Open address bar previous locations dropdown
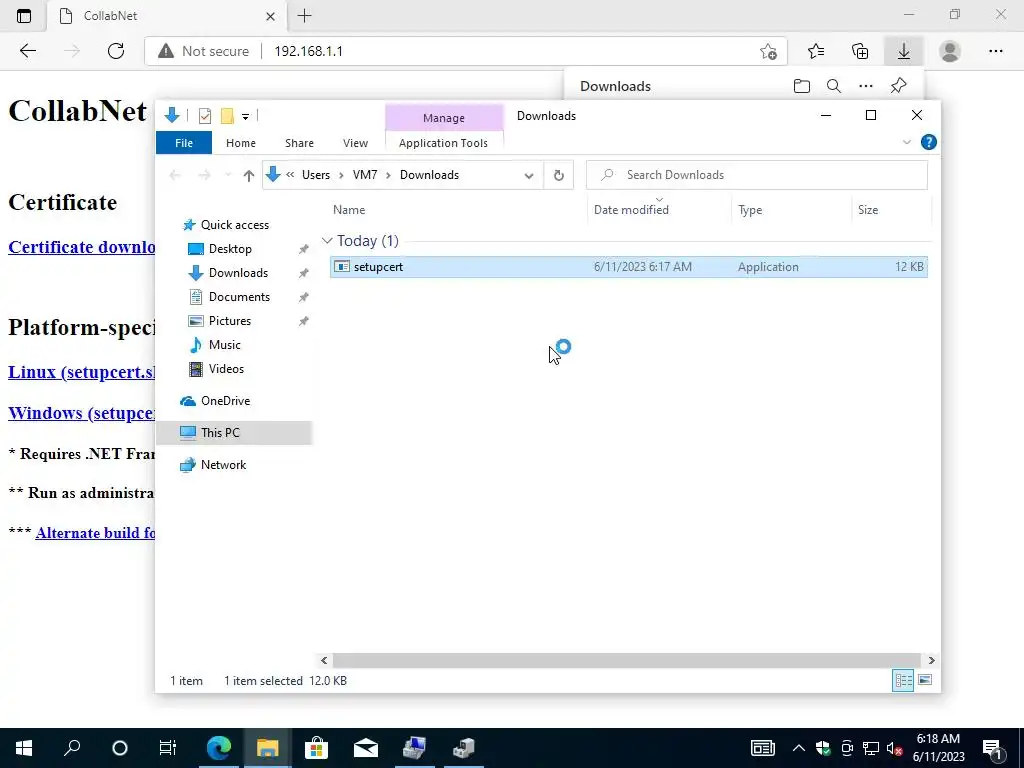Viewport: 1024px width, 768px height. coord(529,175)
